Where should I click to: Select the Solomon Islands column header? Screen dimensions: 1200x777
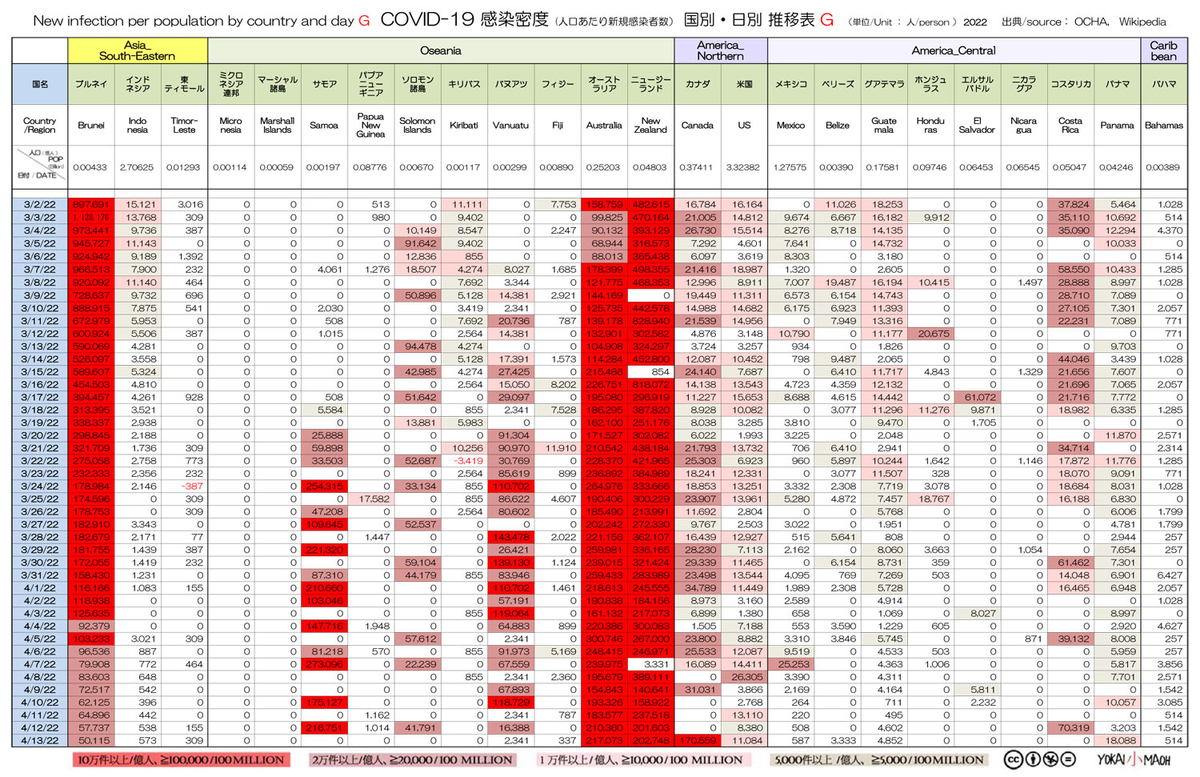coord(417,127)
